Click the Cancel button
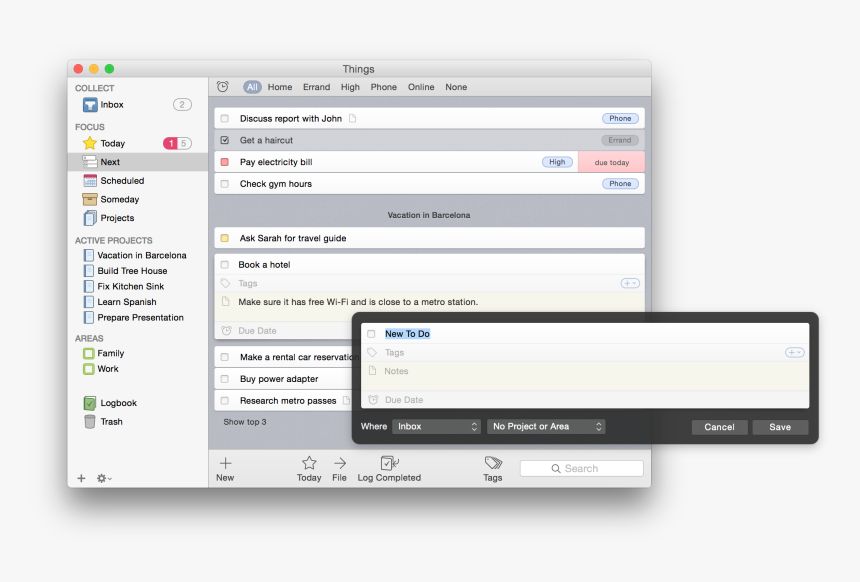 click(x=719, y=427)
